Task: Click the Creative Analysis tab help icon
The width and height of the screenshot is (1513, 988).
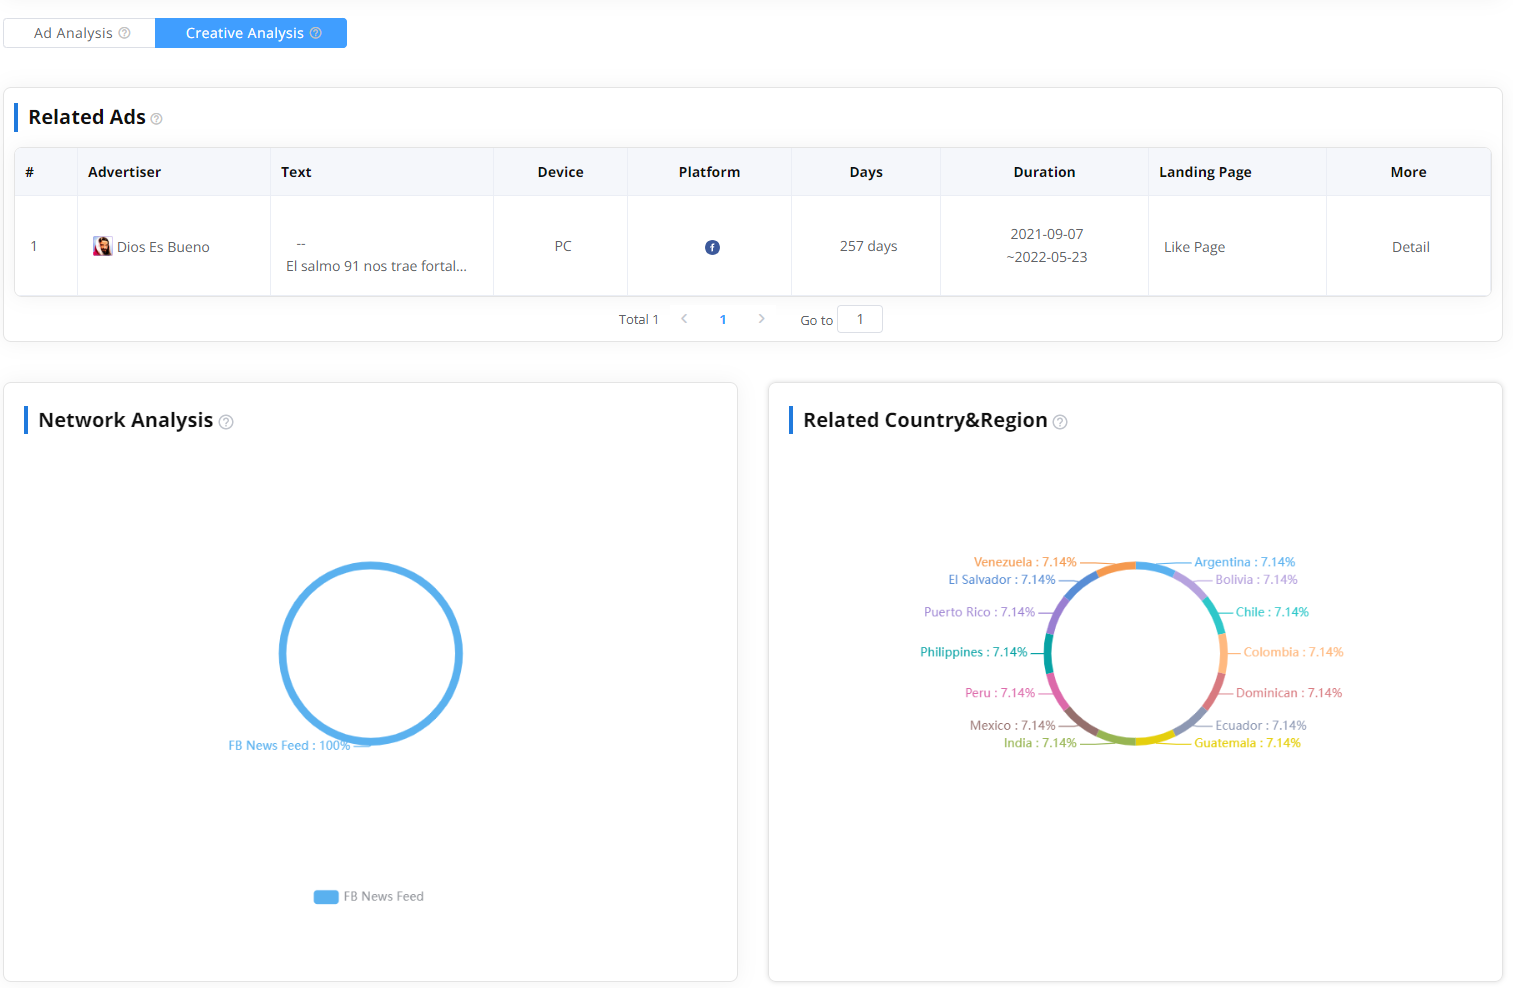Action: tap(317, 32)
